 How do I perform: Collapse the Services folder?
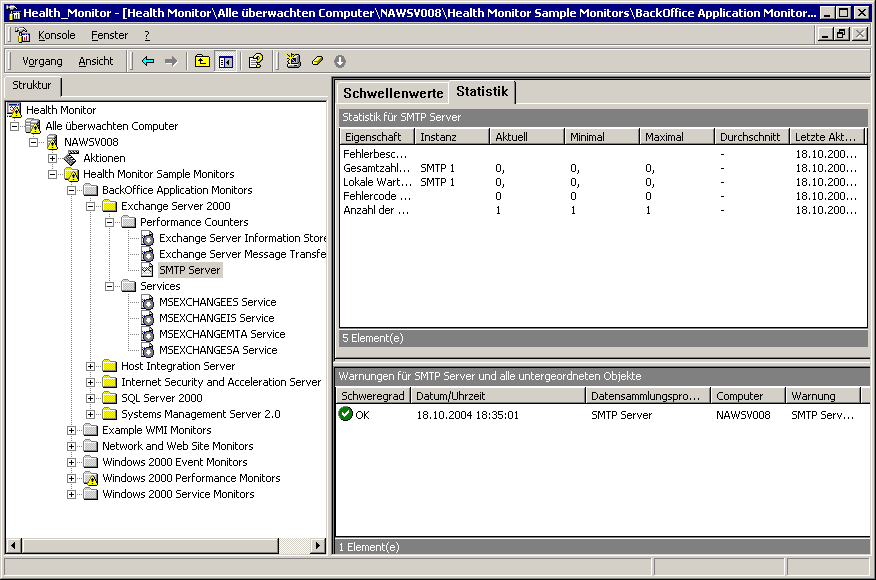[x=110, y=286]
